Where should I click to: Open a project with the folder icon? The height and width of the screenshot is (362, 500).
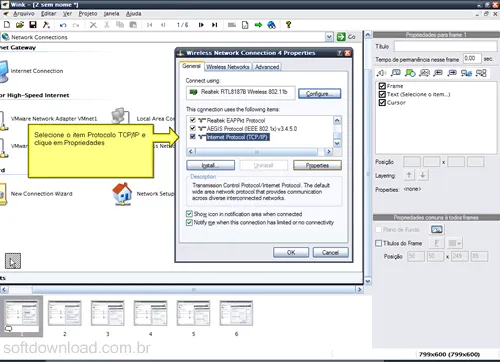pyautogui.click(x=20, y=25)
